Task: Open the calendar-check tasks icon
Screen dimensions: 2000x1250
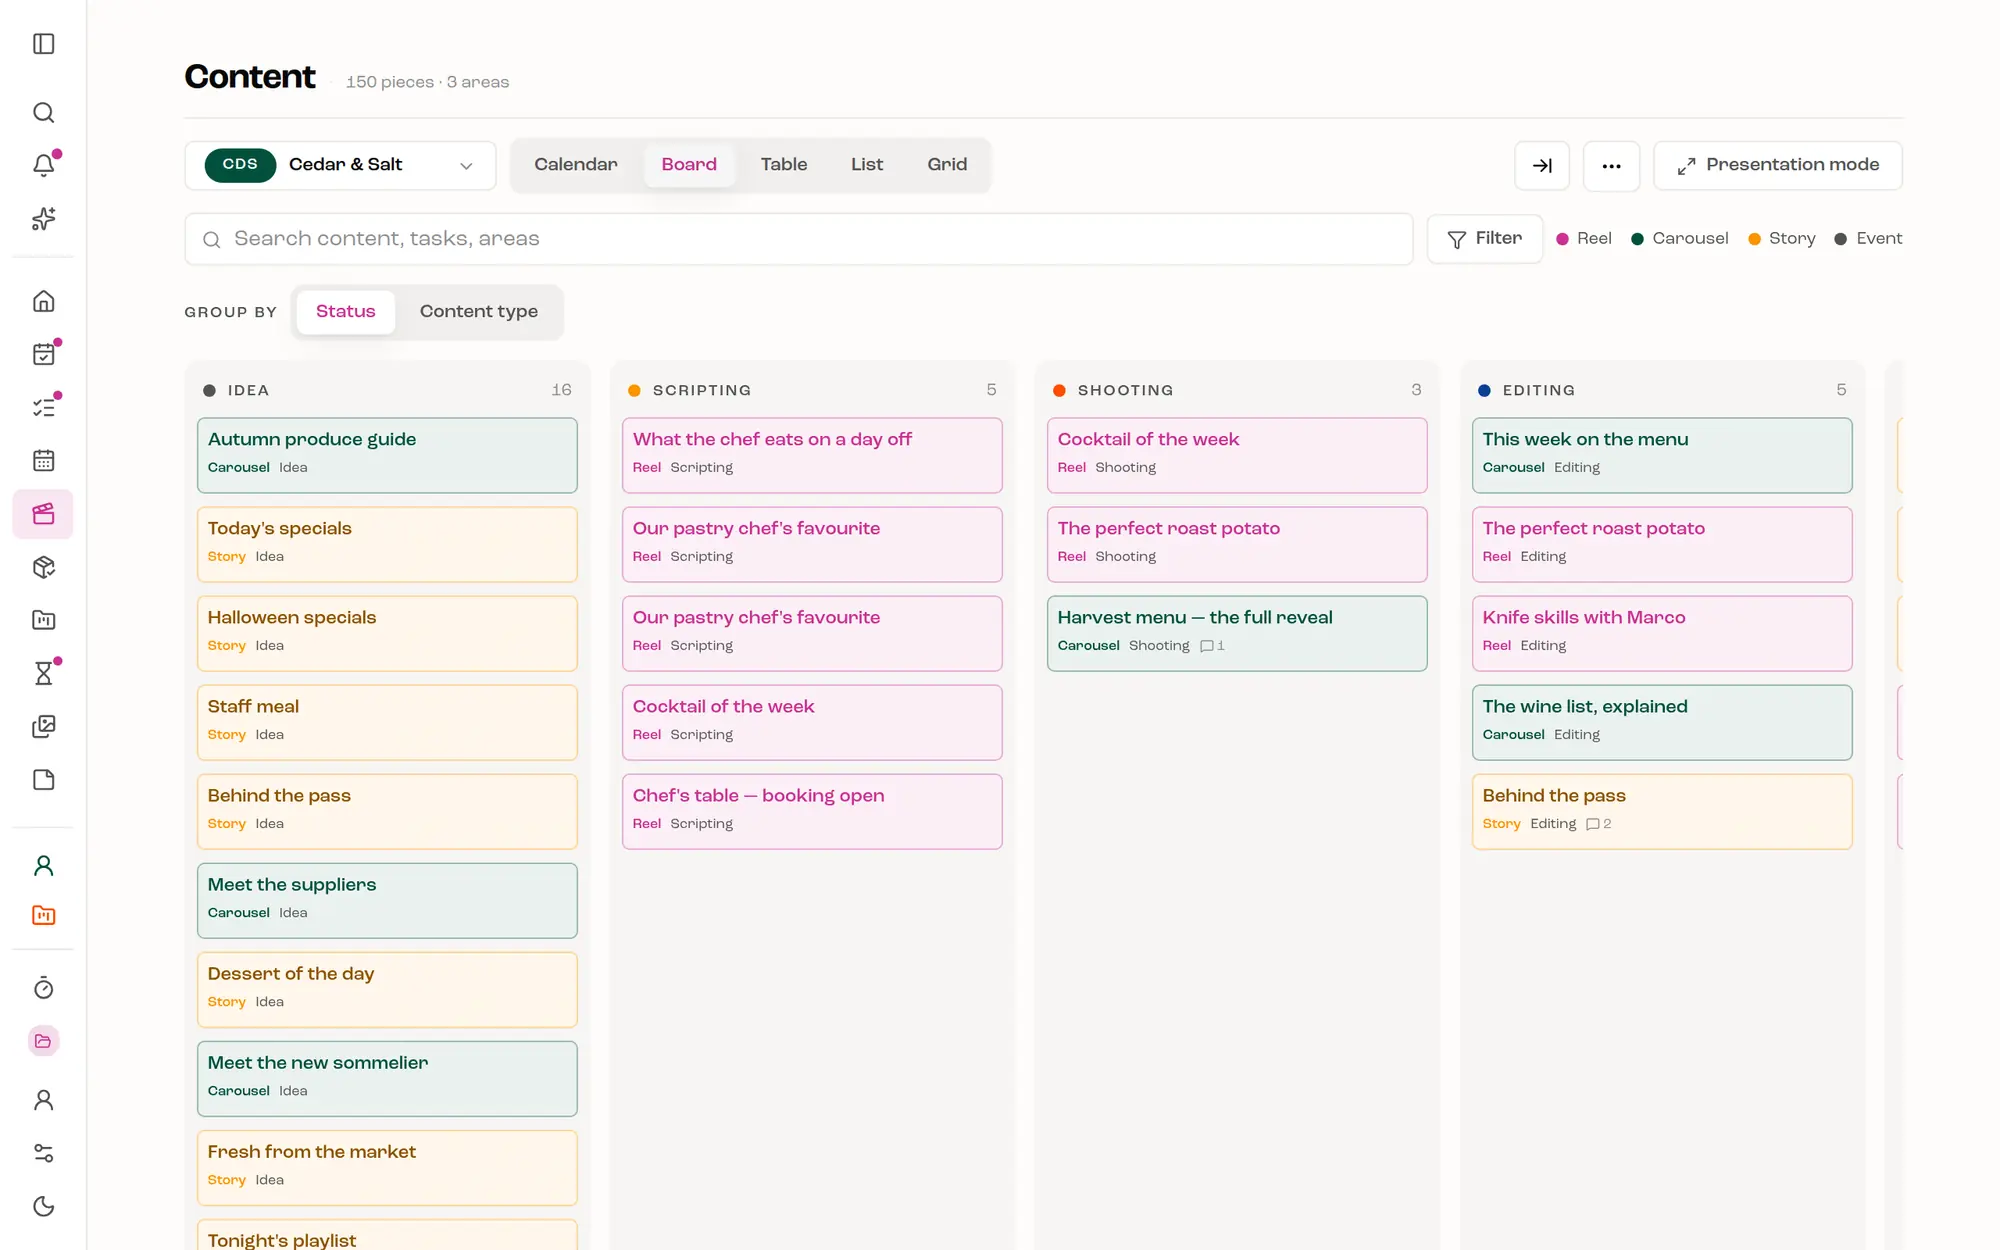Action: tap(43, 354)
